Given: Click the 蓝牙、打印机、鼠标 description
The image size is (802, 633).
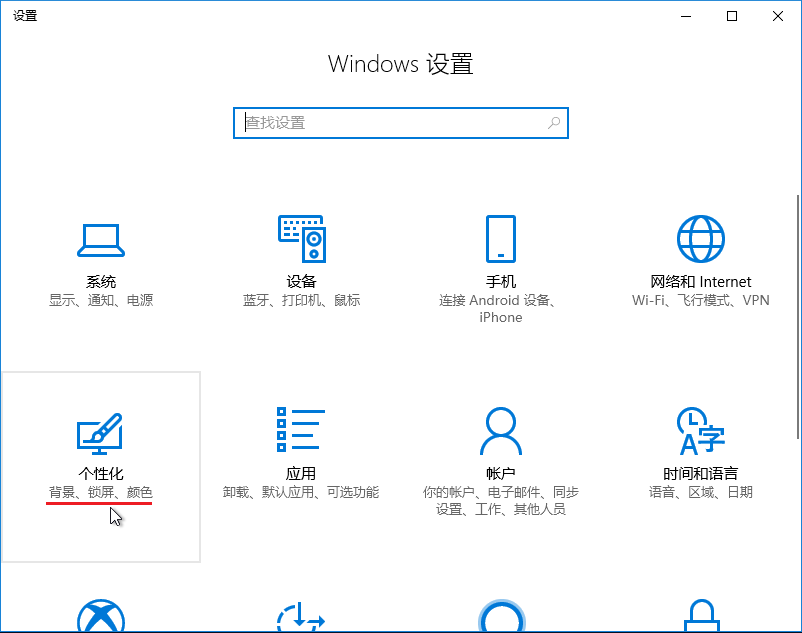Looking at the screenshot, I should pyautogui.click(x=301, y=300).
